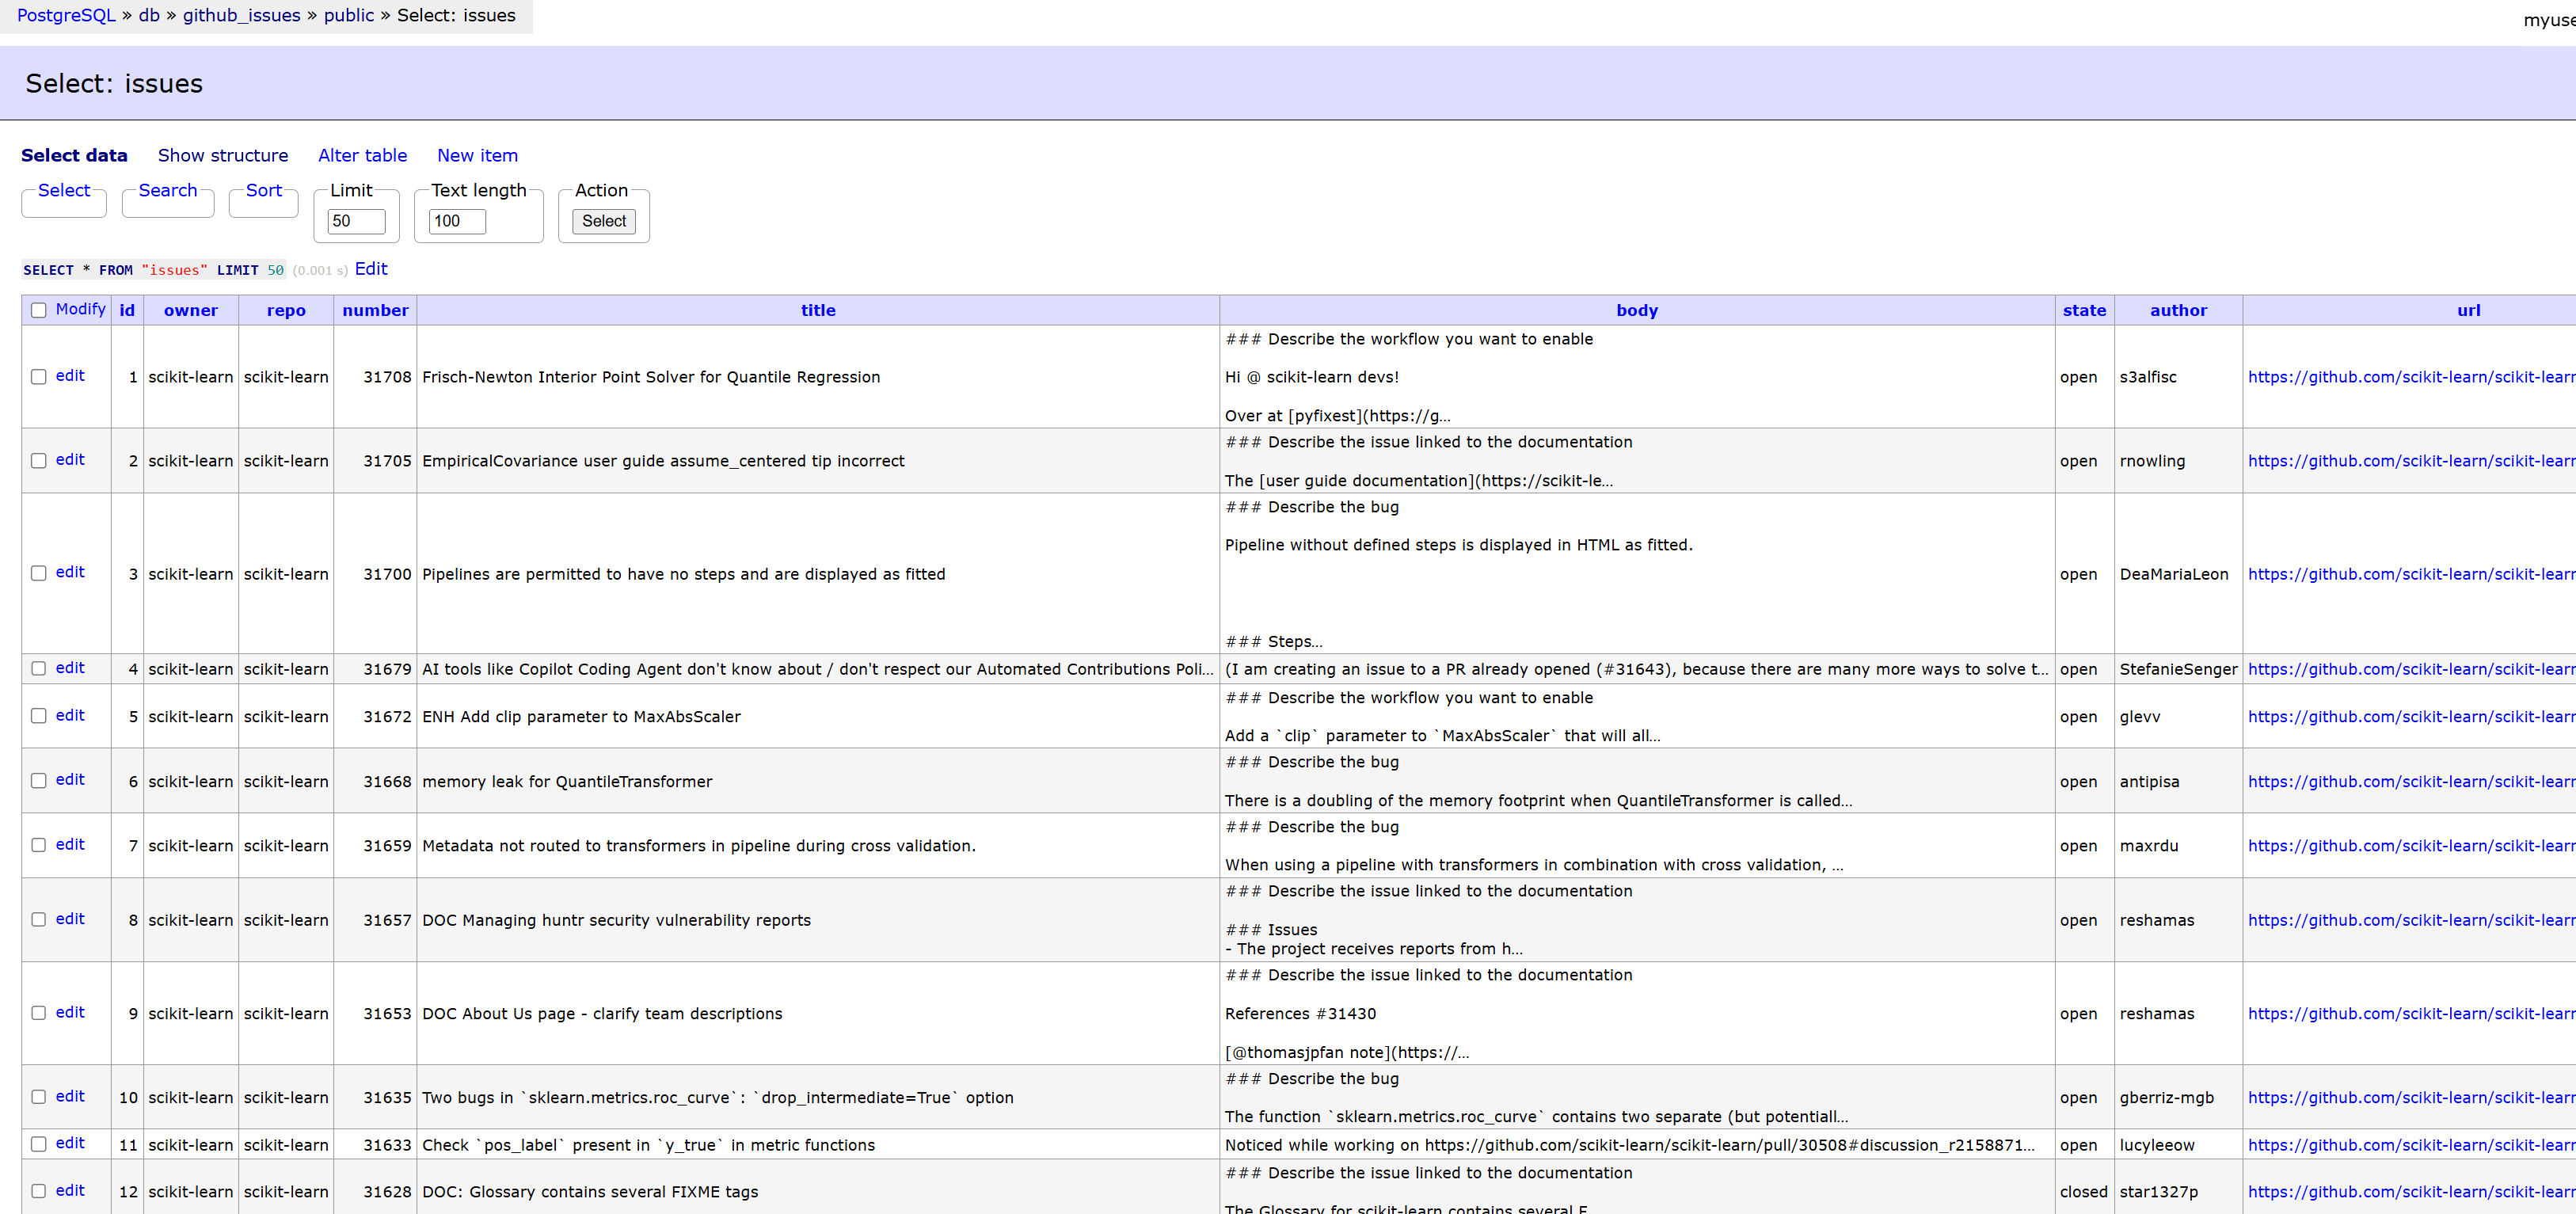
Task: Sort by the number column header
Action: click(375, 310)
